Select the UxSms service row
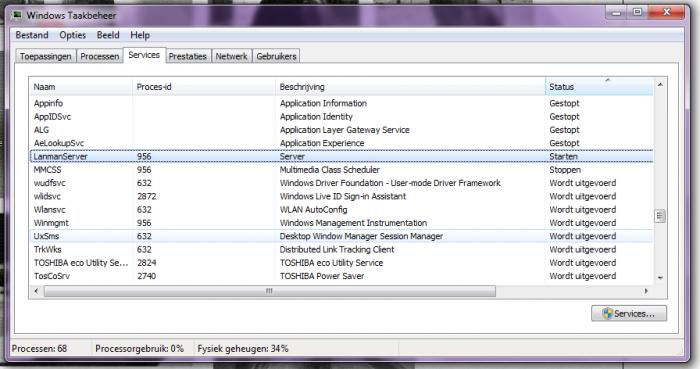Viewport: 700px width, 369px height. [x=342, y=236]
